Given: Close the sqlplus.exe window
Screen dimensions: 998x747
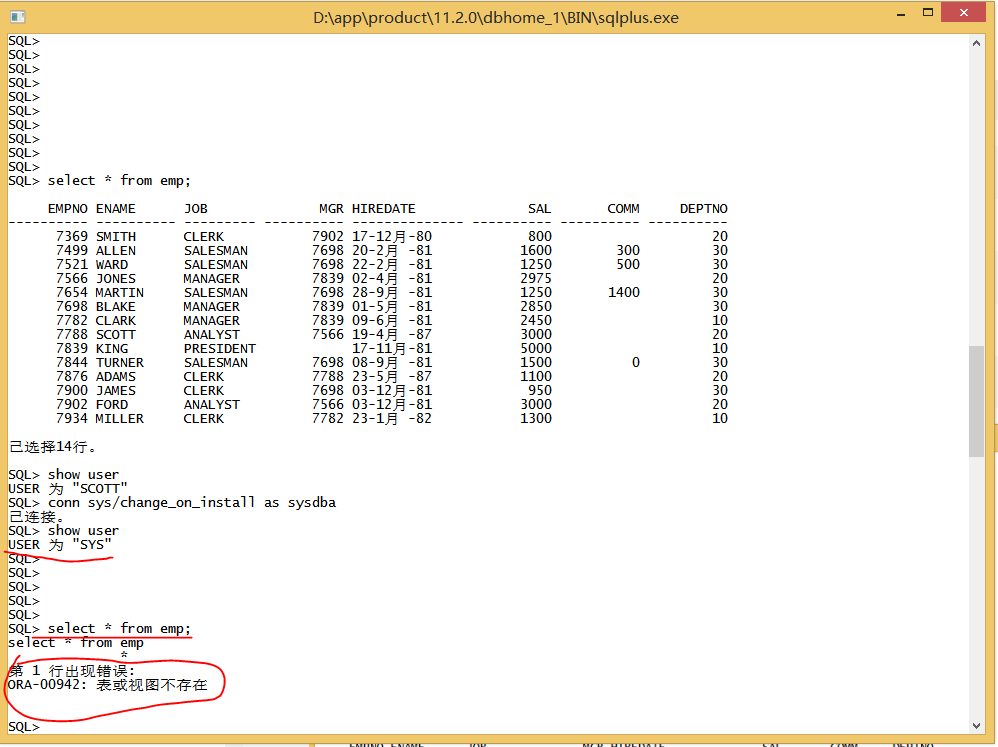Looking at the screenshot, I should pyautogui.click(x=963, y=13).
